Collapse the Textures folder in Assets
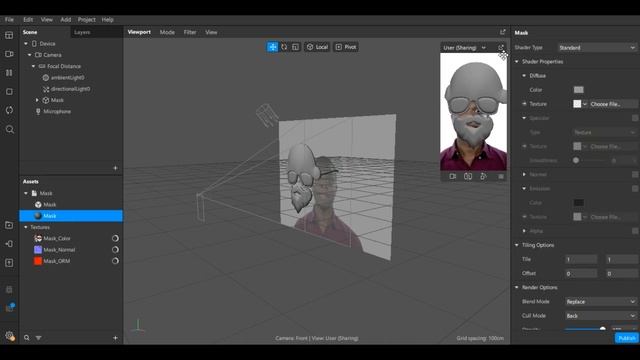 point(26,227)
